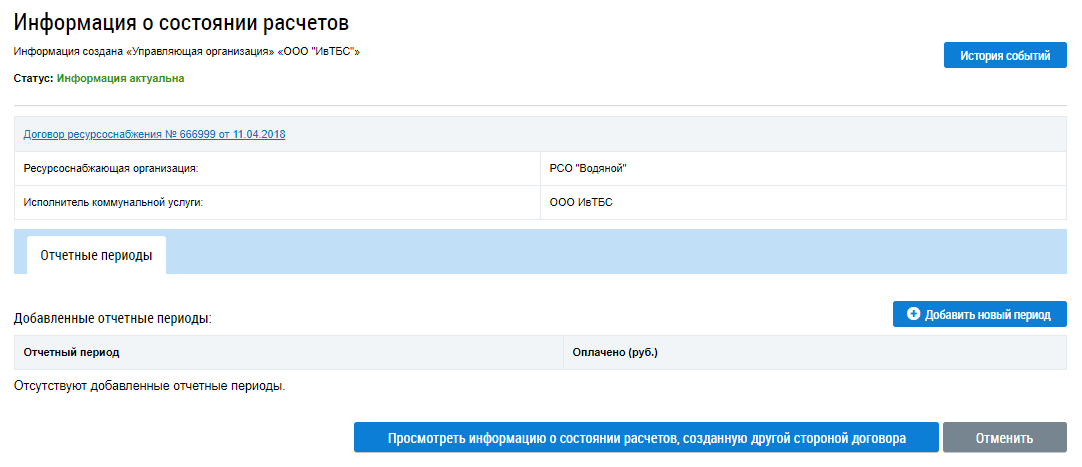Switch to the Отчетные периоды tab
The height and width of the screenshot is (467, 1082).
pos(96,256)
